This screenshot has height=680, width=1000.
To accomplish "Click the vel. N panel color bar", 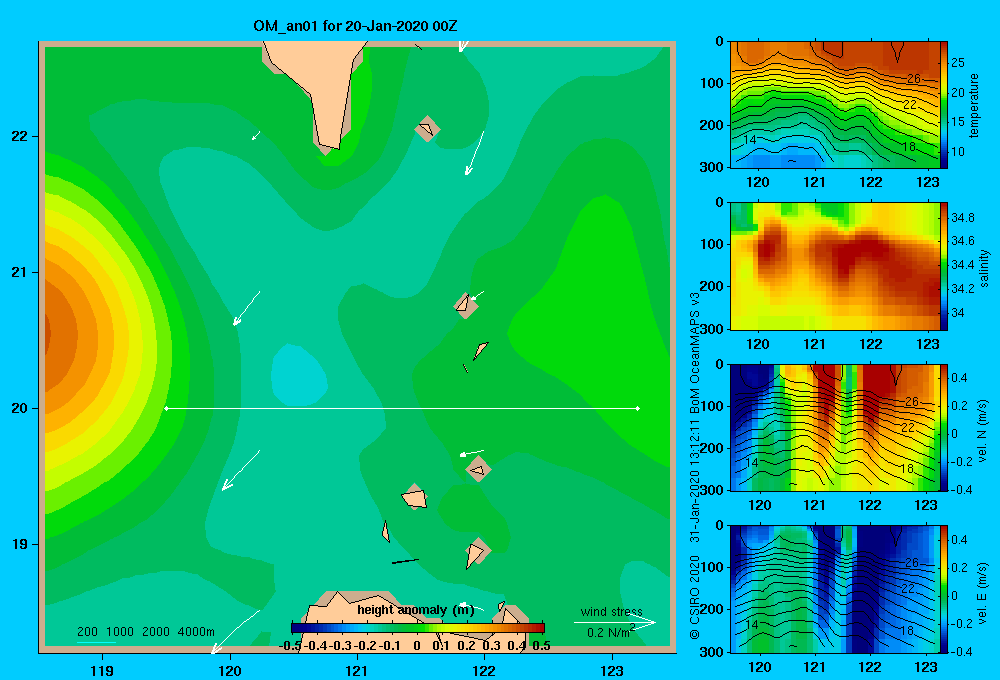I will pos(944,427).
